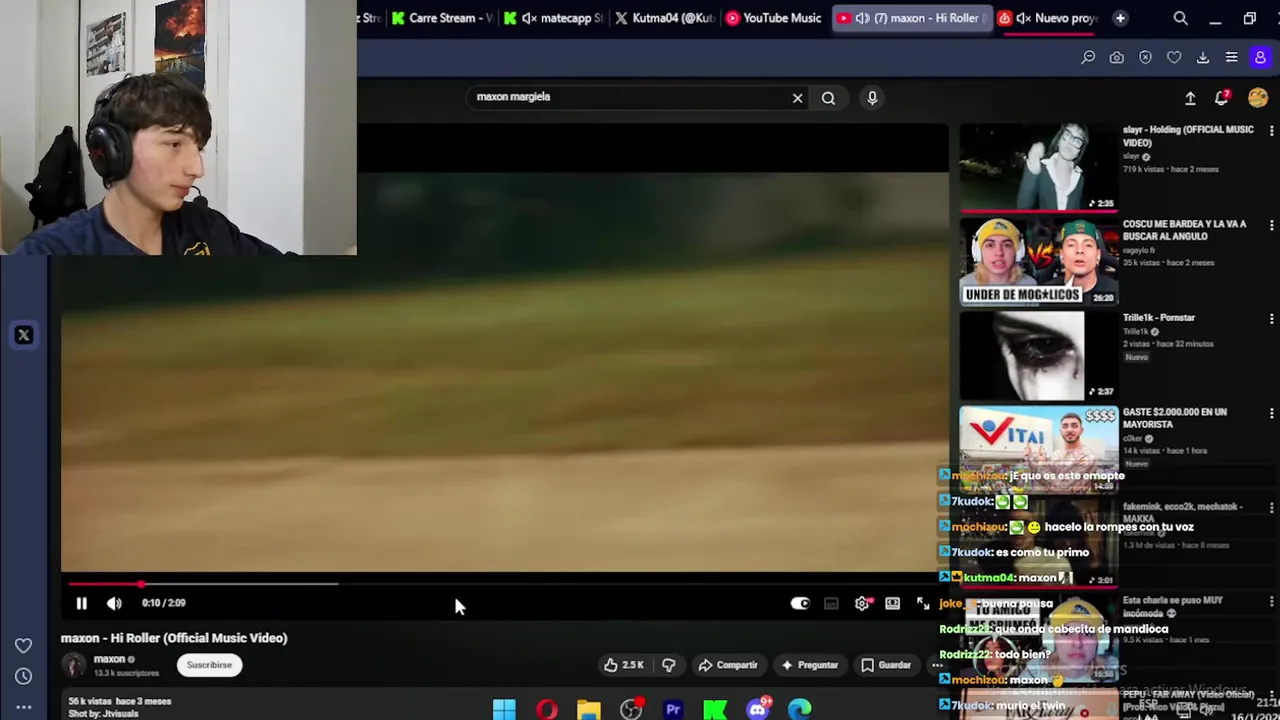The image size is (1280, 720).
Task: Search tabs with magnifier in tab bar
Action: pyautogui.click(x=1180, y=18)
